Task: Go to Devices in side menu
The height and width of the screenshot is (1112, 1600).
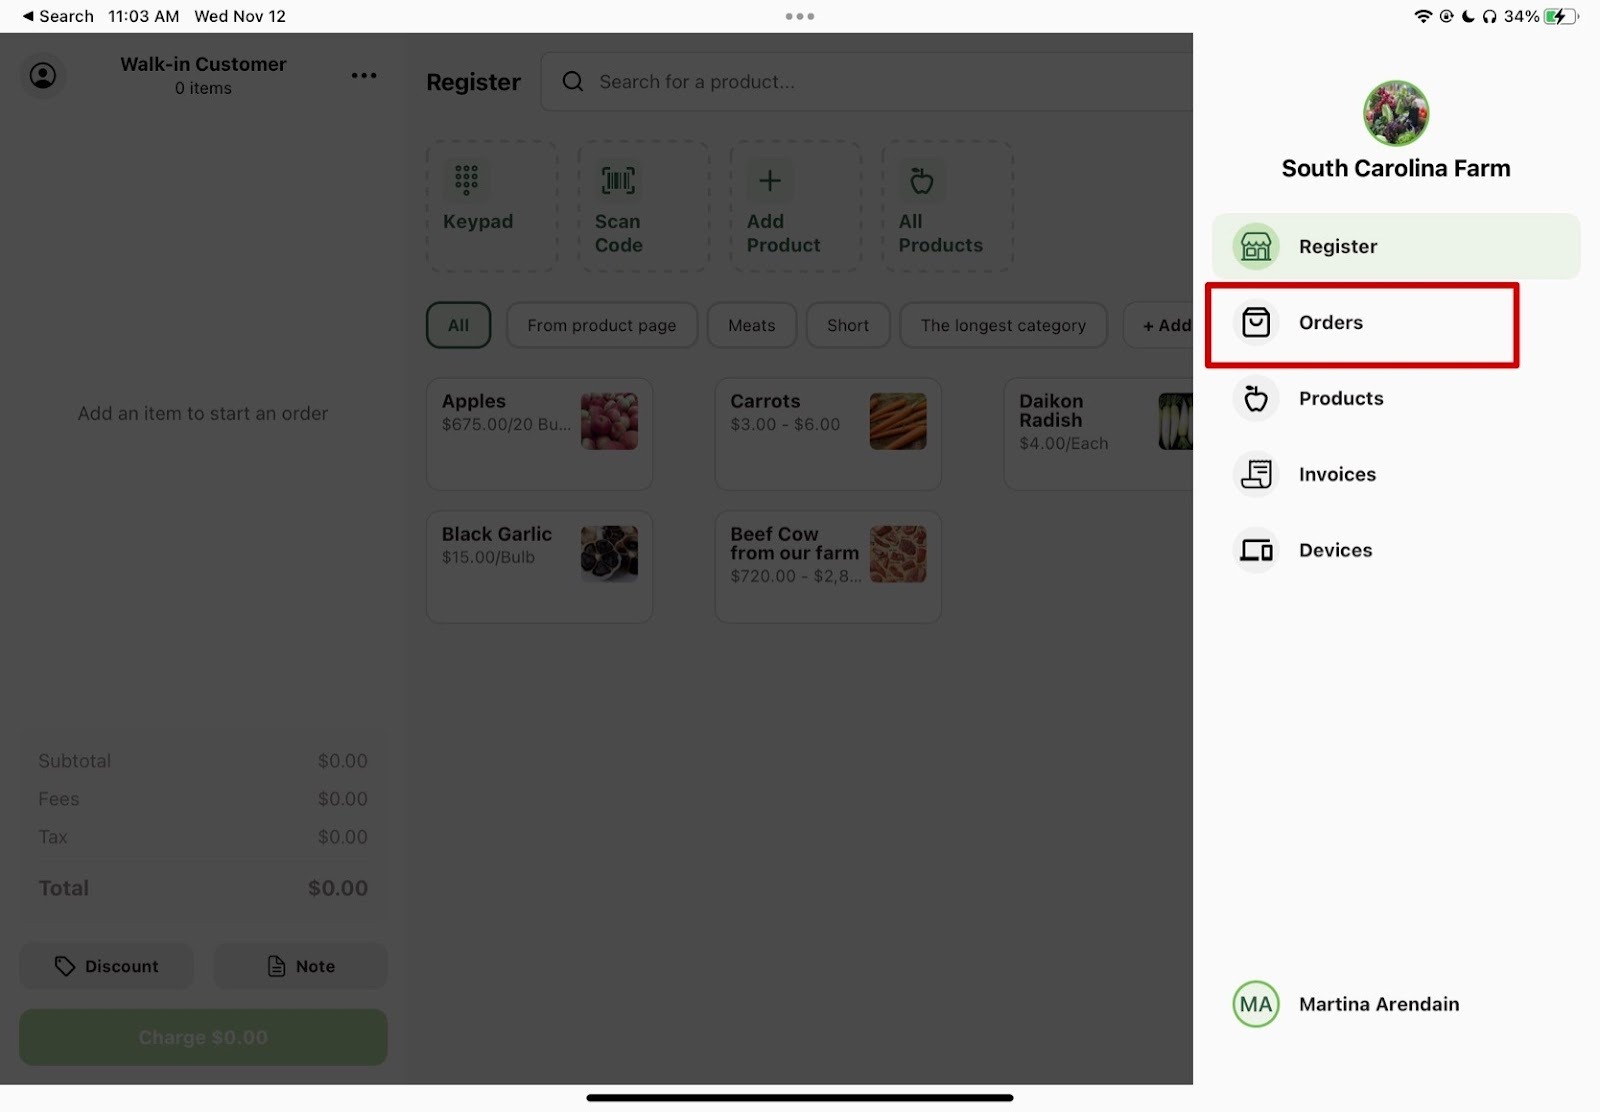Action: (x=1334, y=551)
